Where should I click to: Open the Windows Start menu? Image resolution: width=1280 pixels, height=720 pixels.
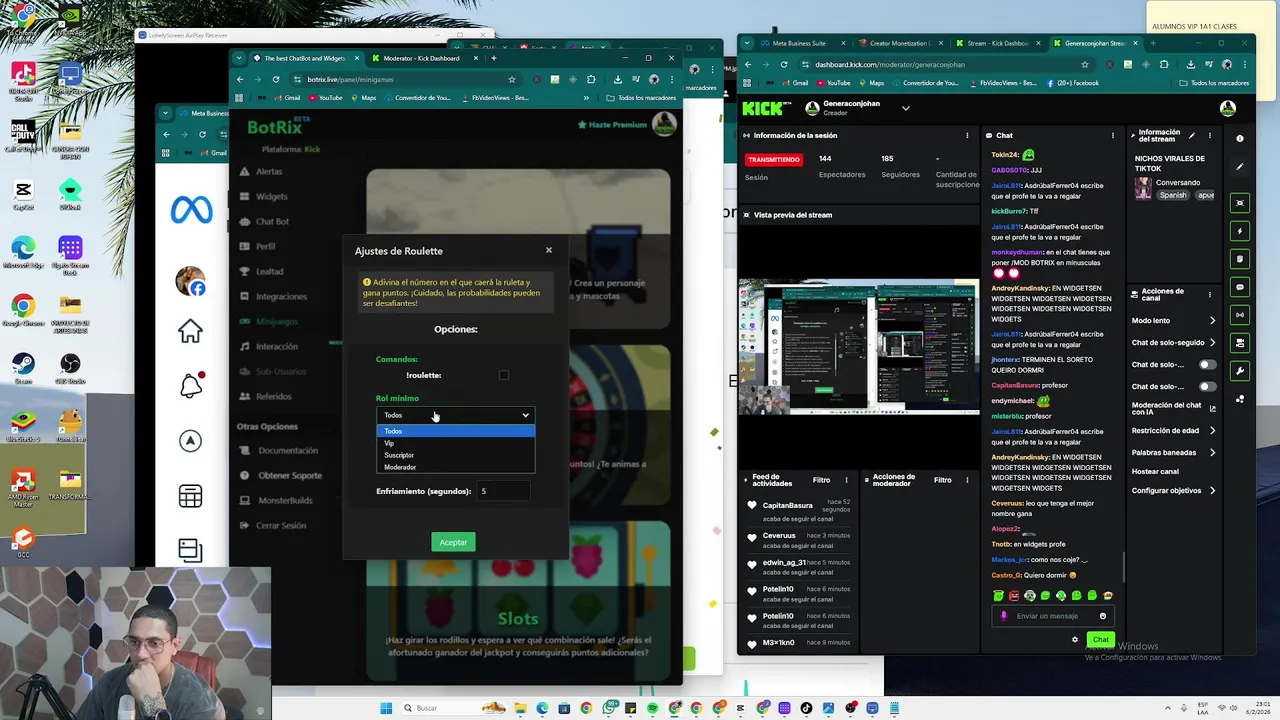pyautogui.click(x=386, y=708)
